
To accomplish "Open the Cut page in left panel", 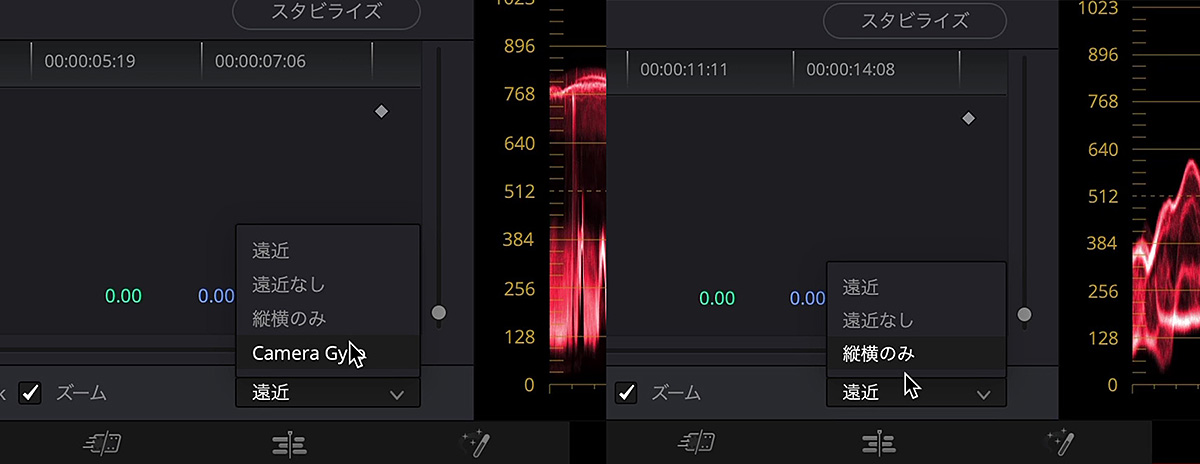I will coord(103,441).
